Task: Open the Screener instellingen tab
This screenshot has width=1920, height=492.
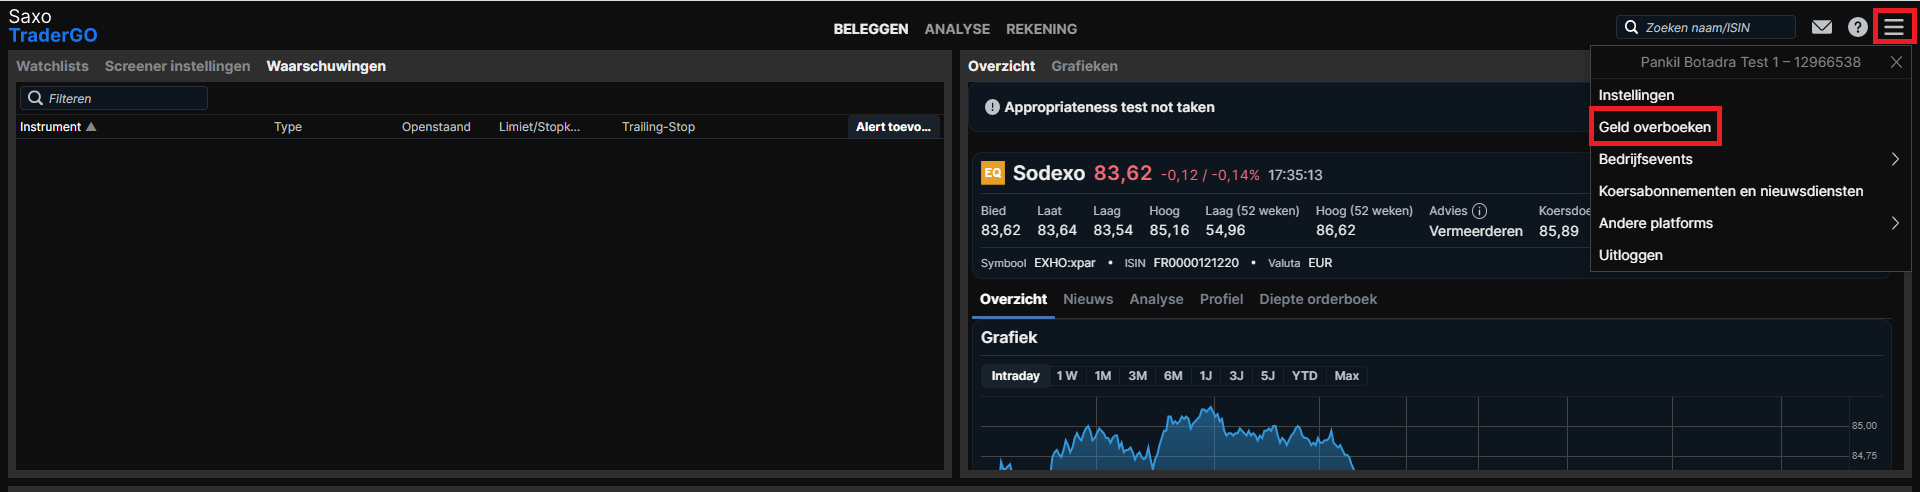Action: pyautogui.click(x=177, y=66)
